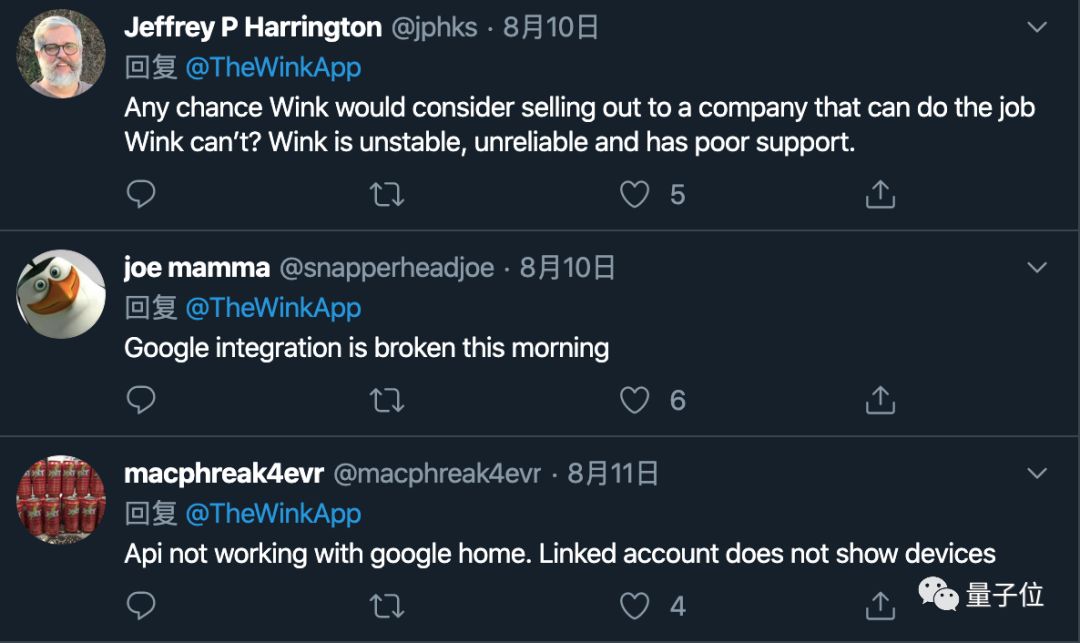Expand joe mamma tweet options chevron
1080x643 pixels.
[1037, 267]
